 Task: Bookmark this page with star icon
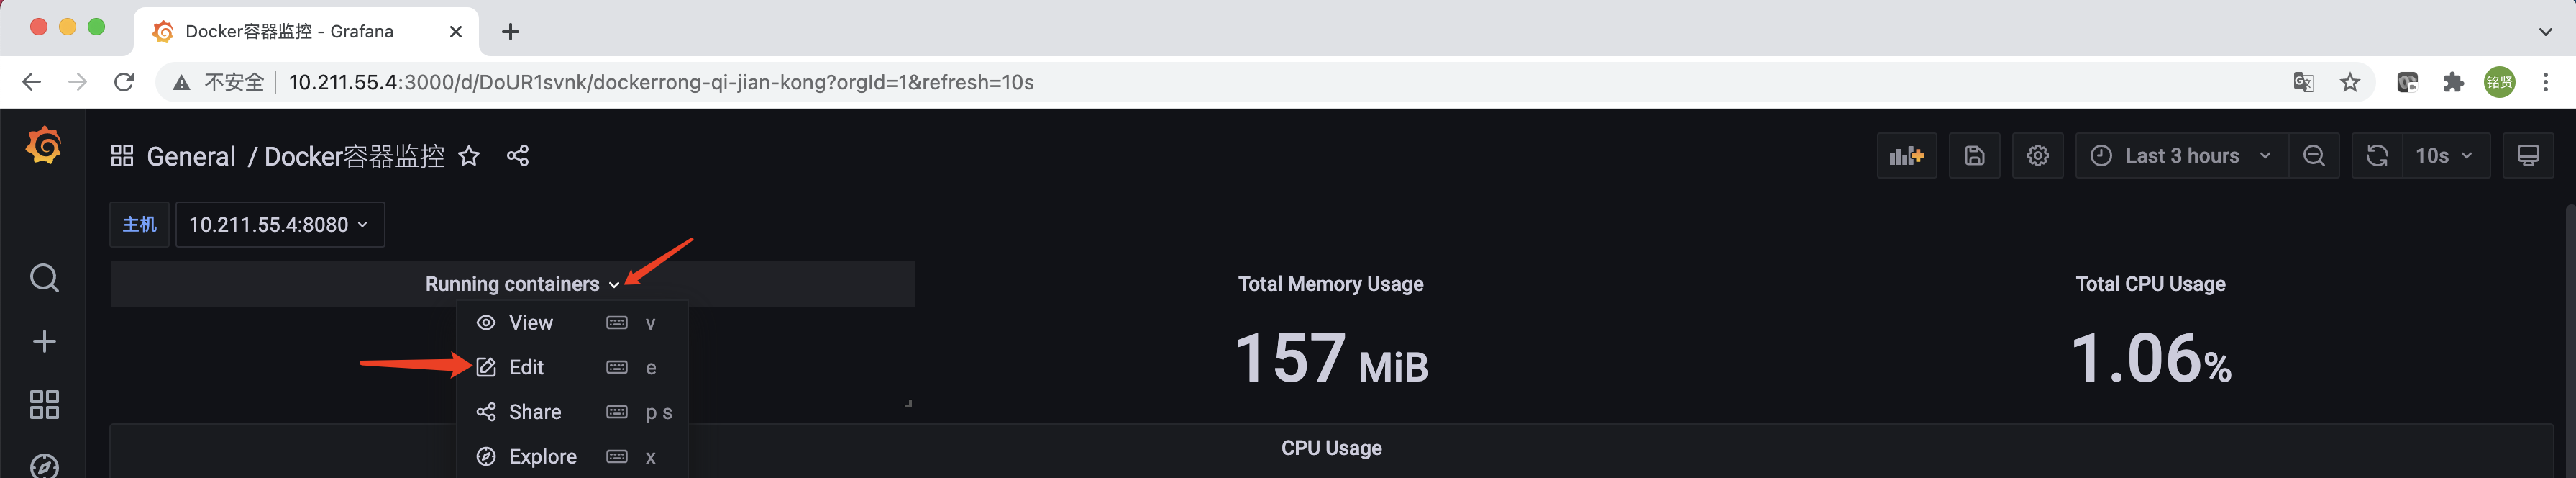pos(2350,83)
